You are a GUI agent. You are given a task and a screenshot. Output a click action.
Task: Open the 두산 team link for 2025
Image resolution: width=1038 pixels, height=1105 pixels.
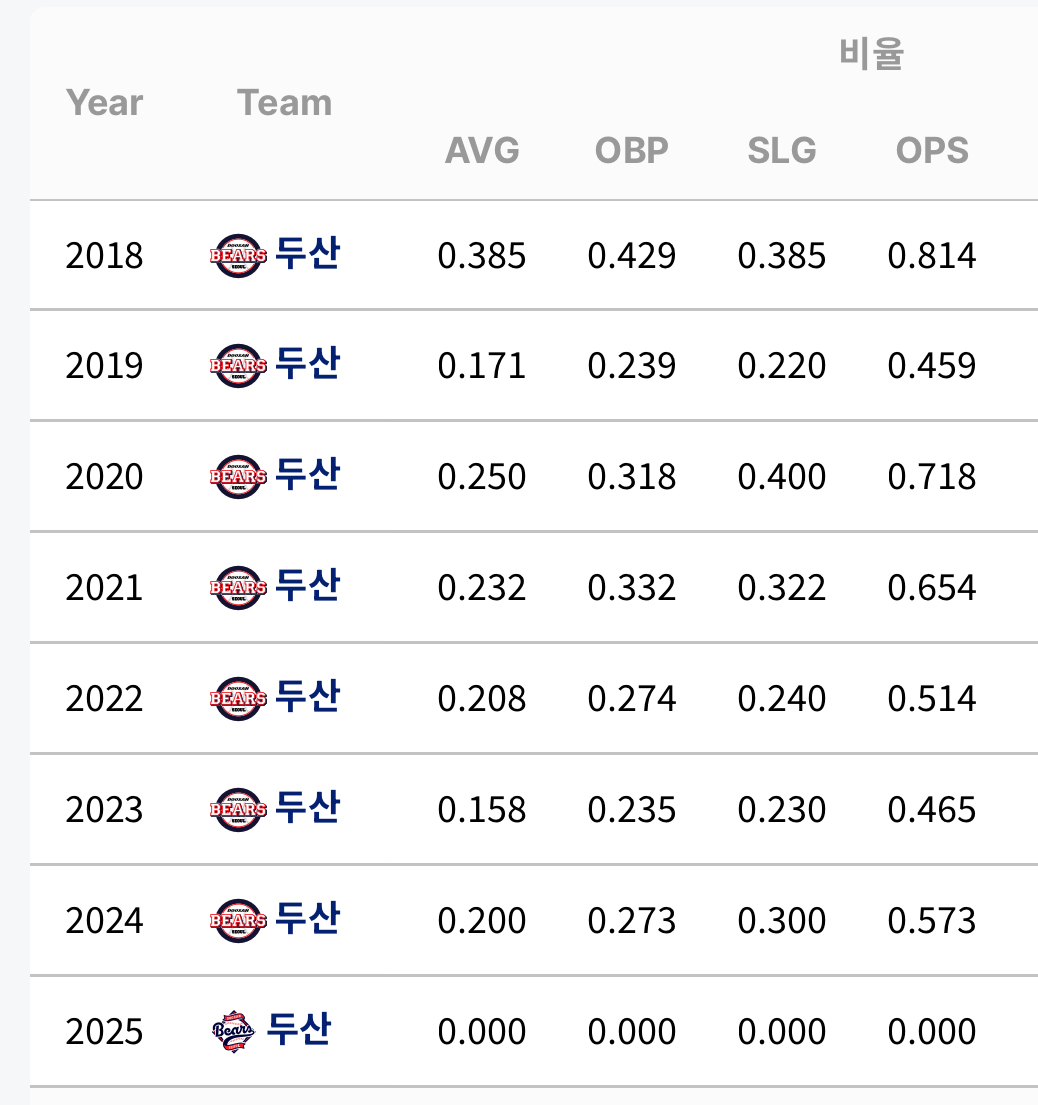point(299,1030)
